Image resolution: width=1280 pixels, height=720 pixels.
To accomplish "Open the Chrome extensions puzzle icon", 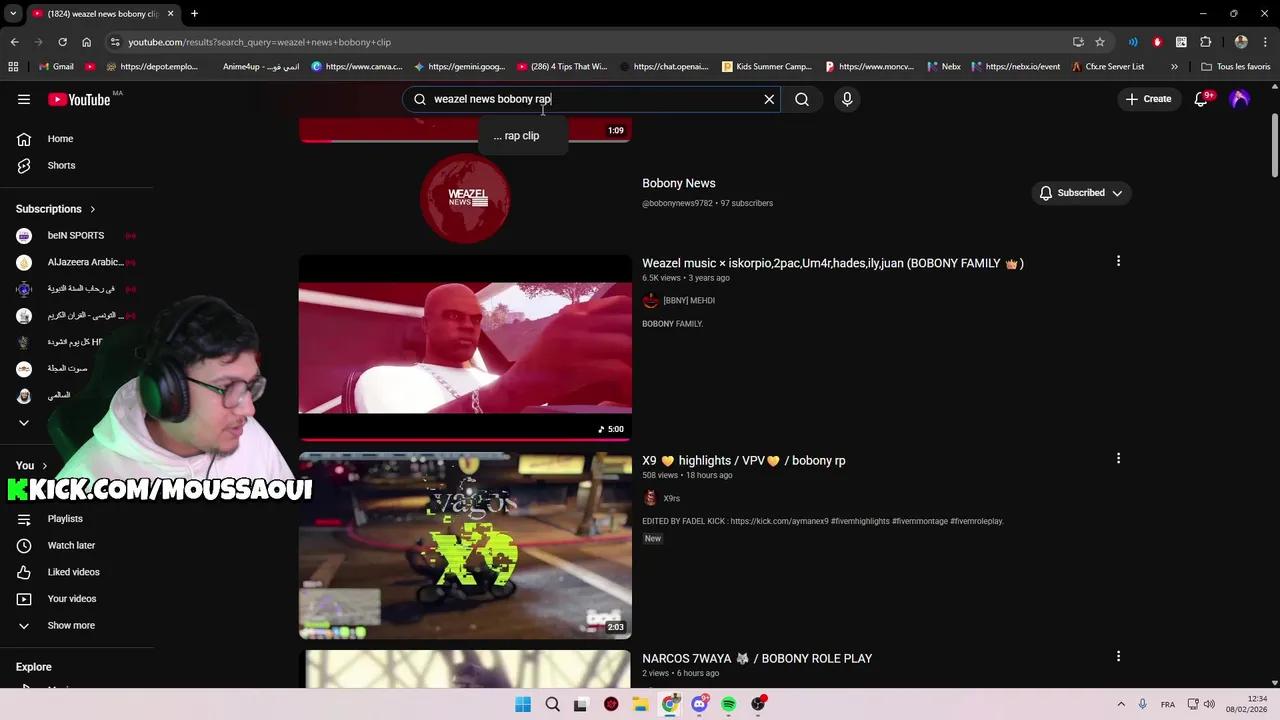I will 1205,42.
